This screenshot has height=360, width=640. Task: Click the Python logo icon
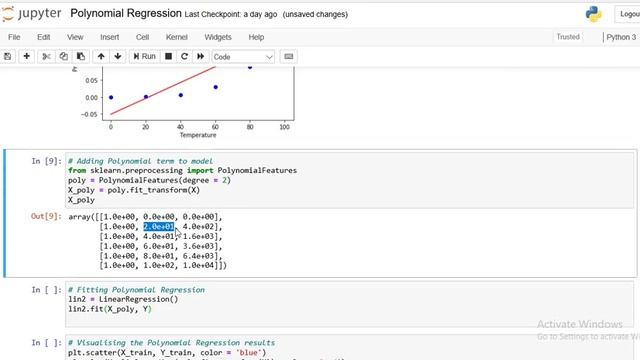593,14
